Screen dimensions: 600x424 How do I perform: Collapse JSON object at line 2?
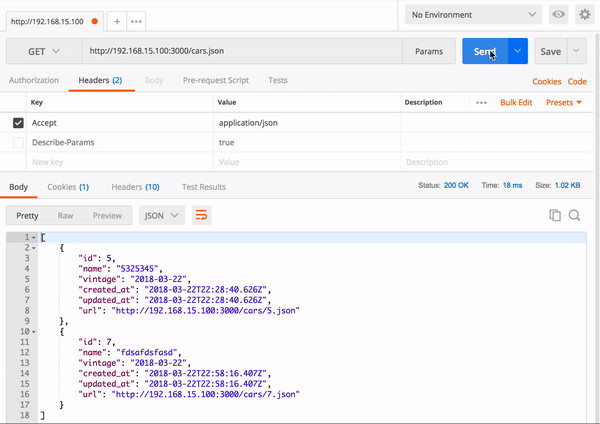coord(34,248)
